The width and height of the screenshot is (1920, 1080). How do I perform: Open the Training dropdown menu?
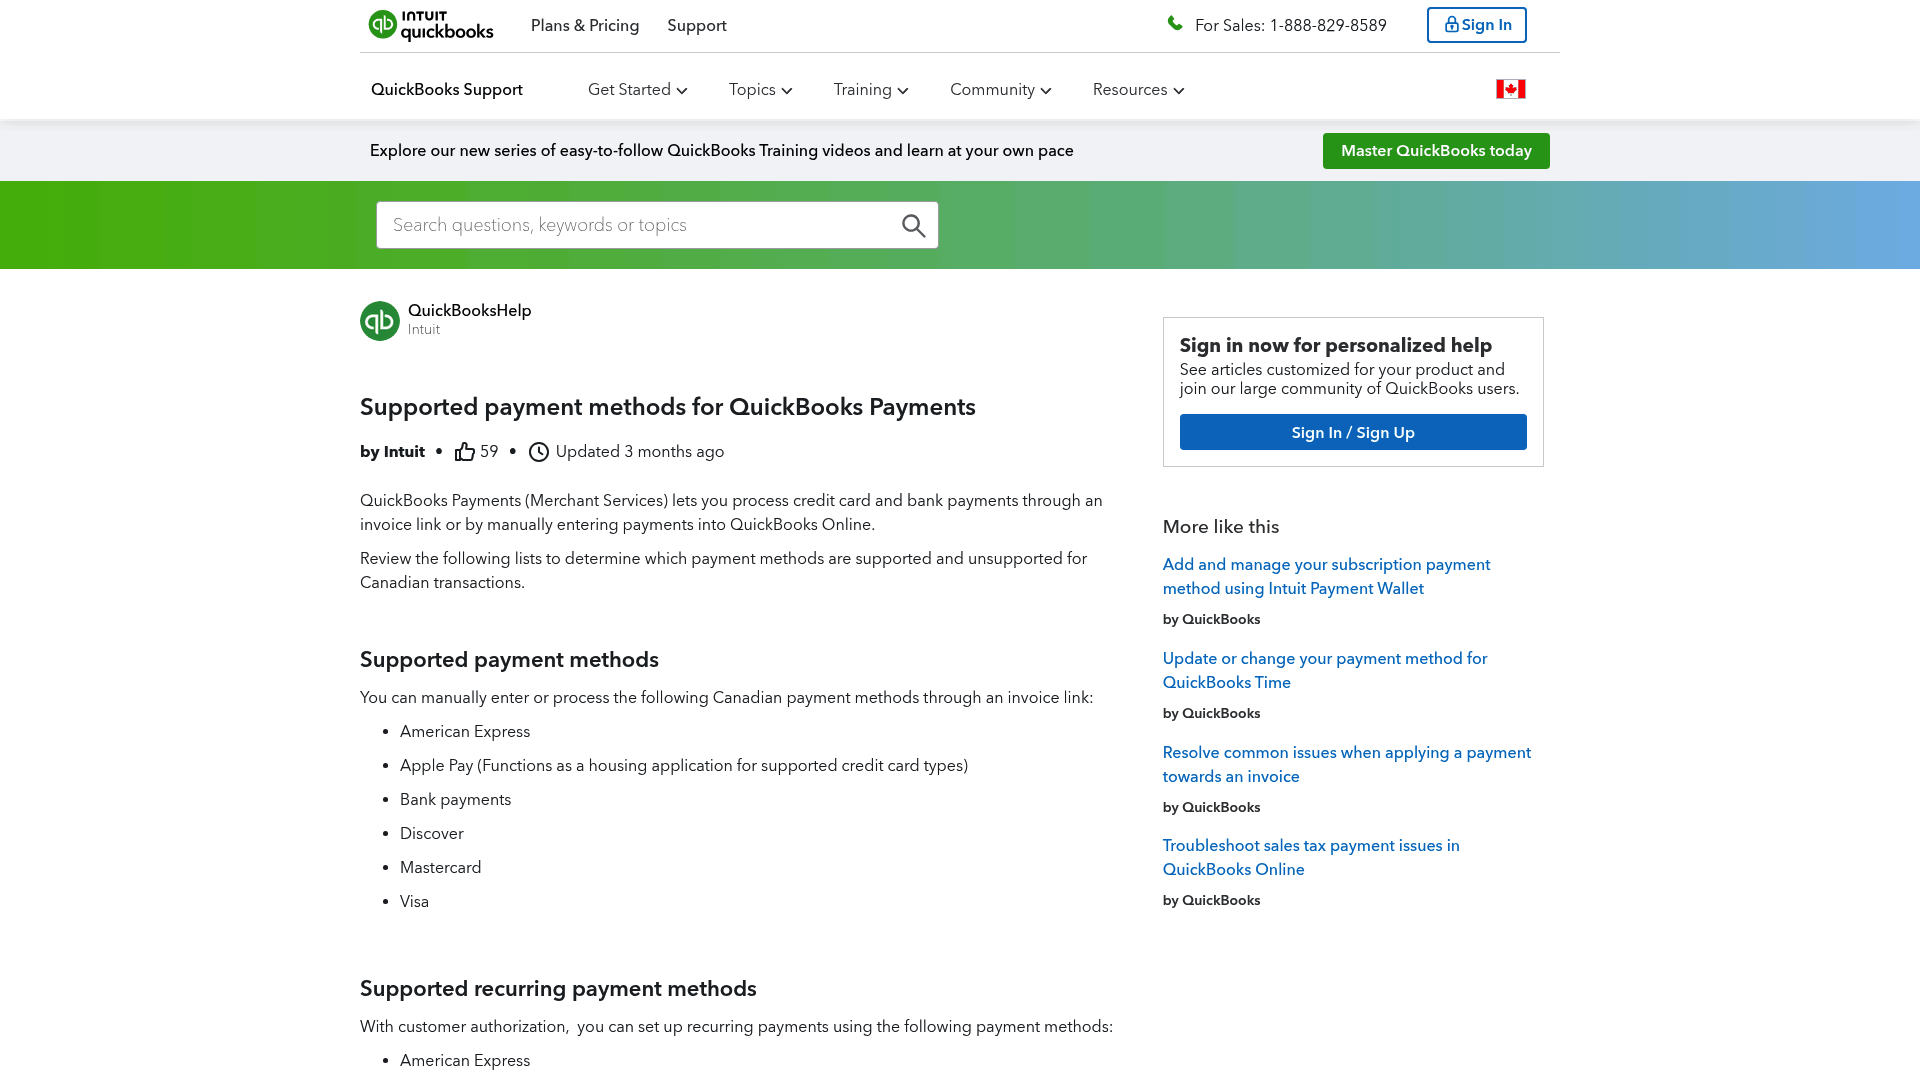pyautogui.click(x=871, y=90)
